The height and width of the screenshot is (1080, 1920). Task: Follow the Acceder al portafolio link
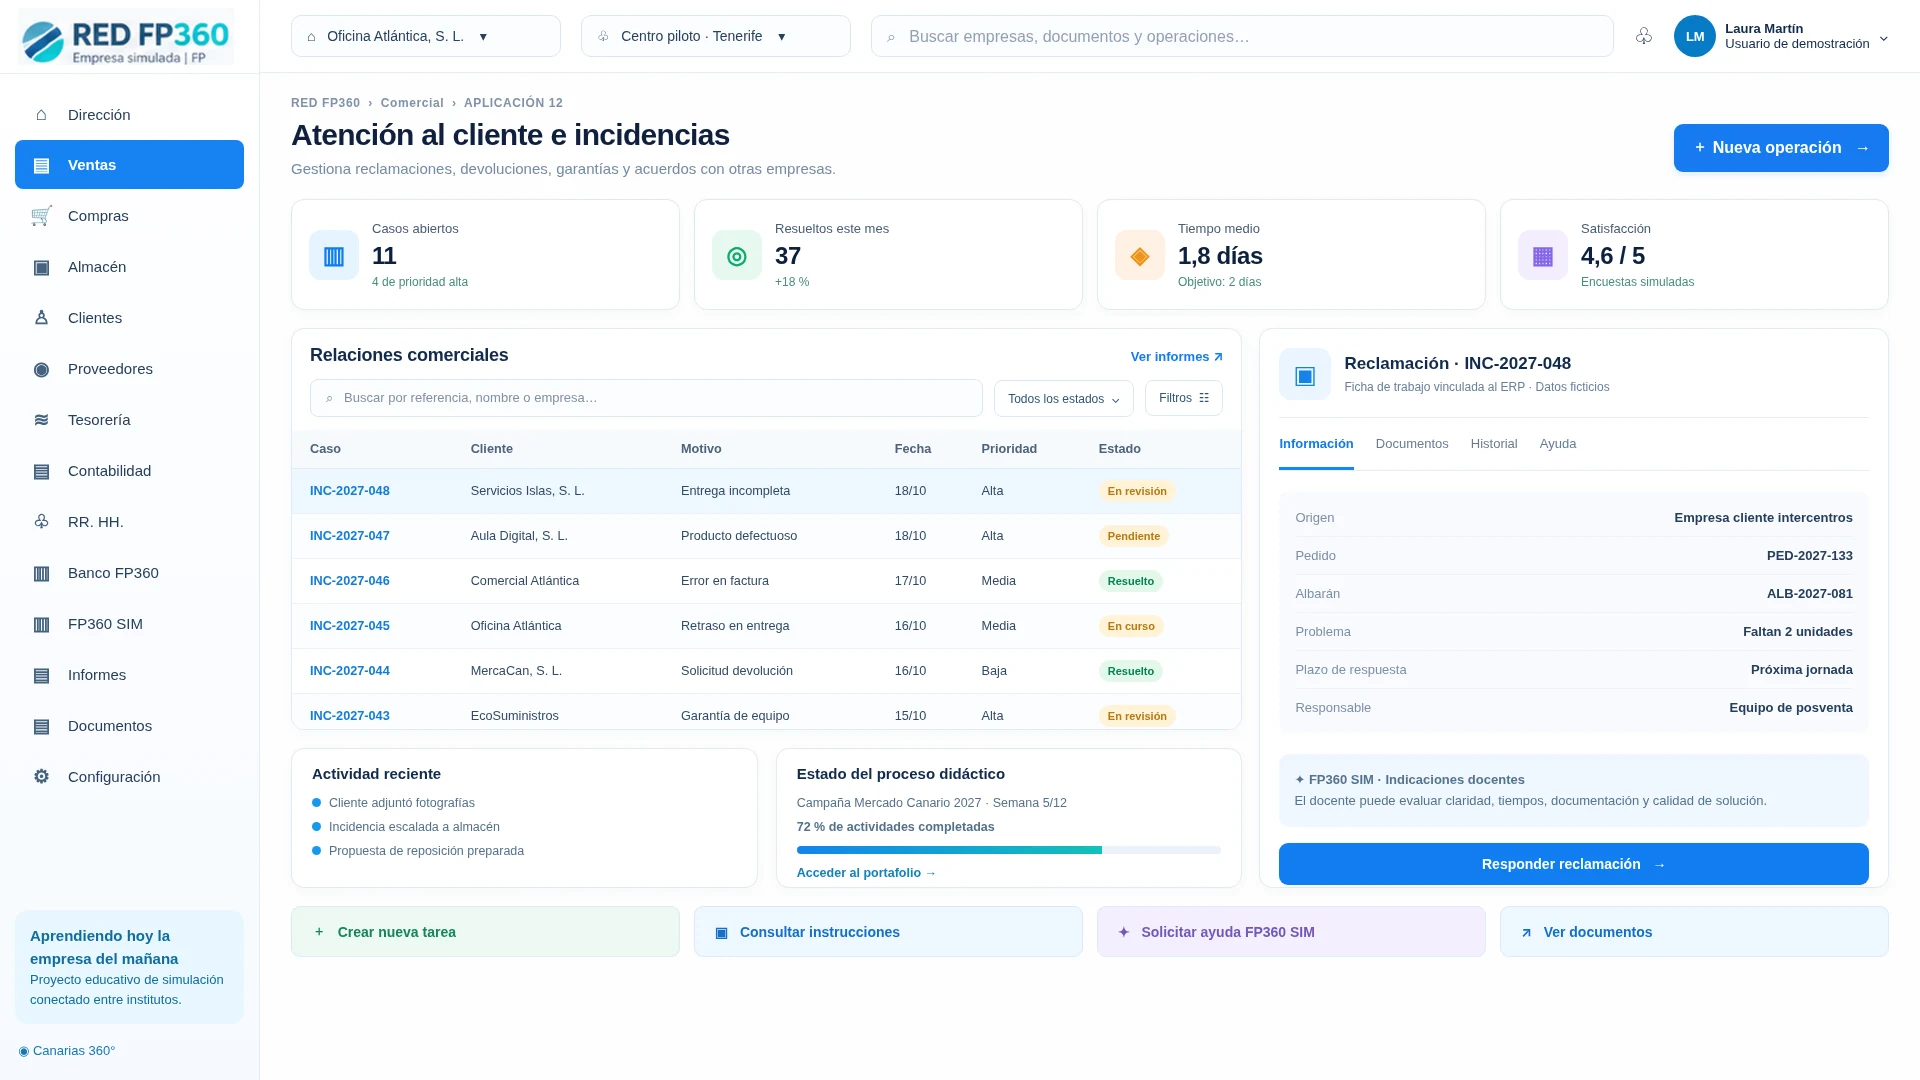click(x=866, y=873)
